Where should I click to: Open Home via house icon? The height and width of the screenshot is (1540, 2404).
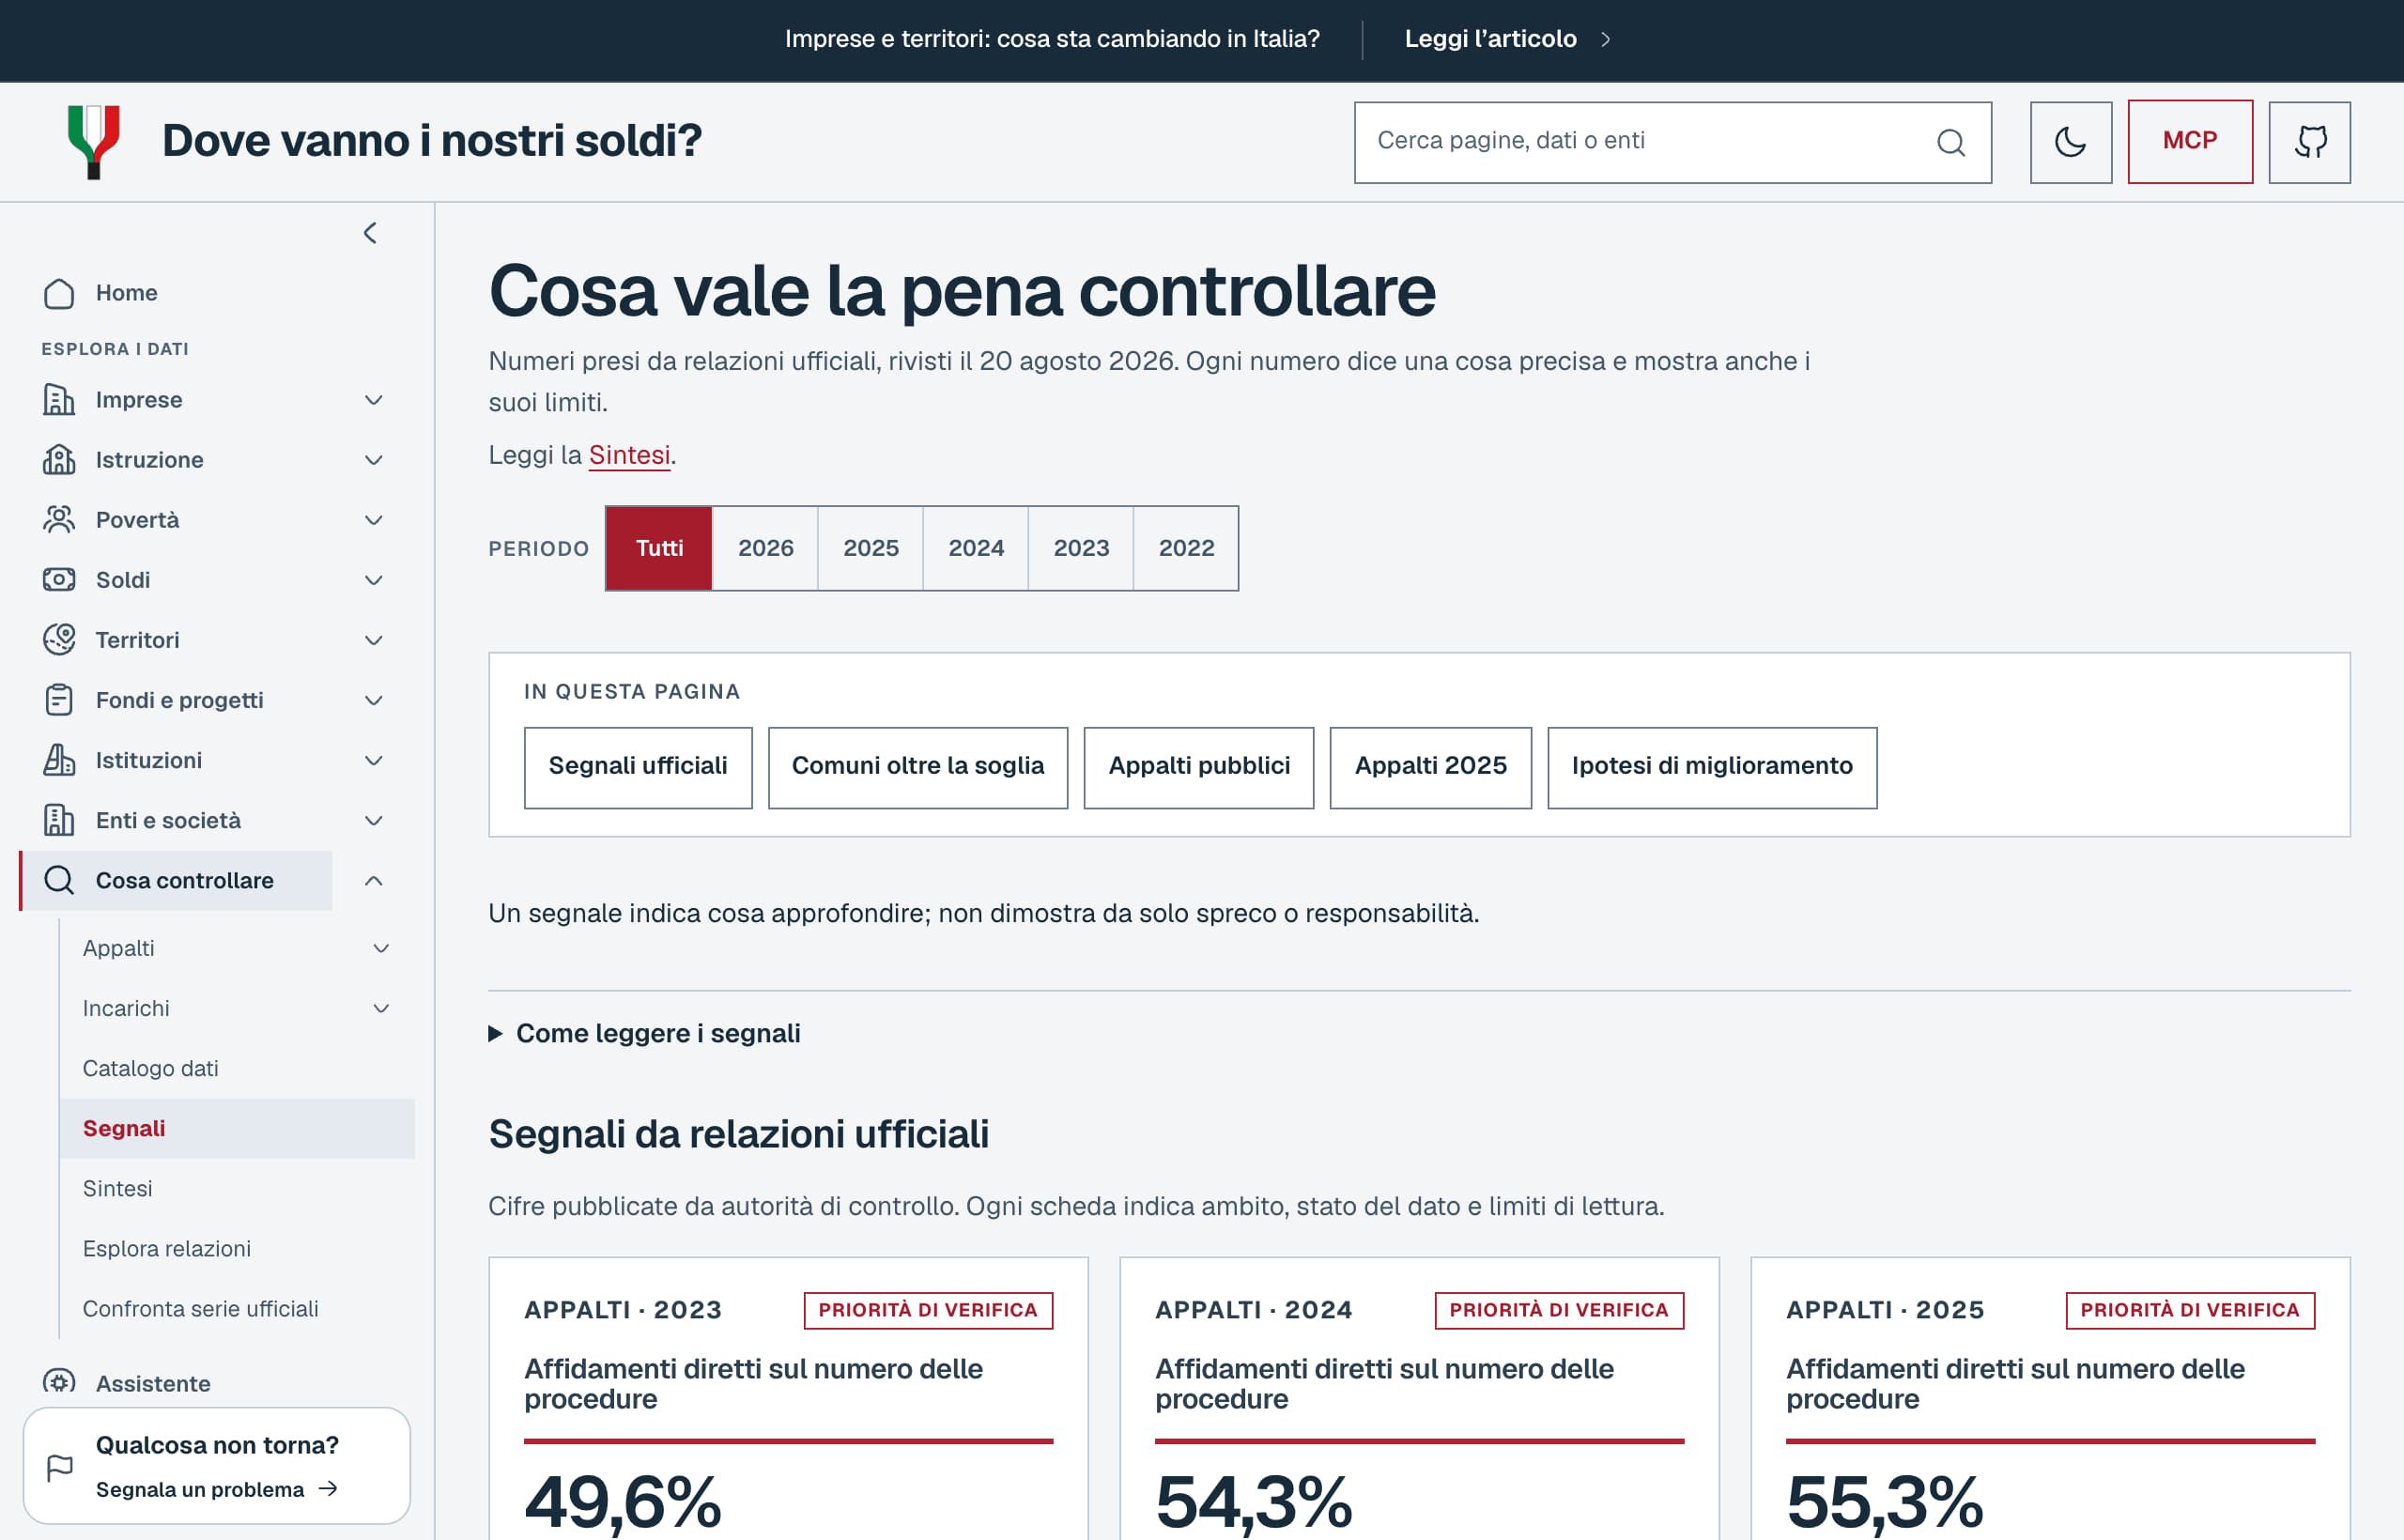(59, 293)
